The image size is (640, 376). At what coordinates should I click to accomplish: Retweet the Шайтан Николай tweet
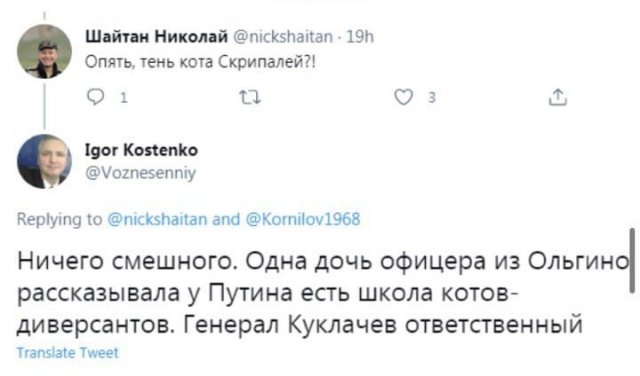(x=249, y=98)
